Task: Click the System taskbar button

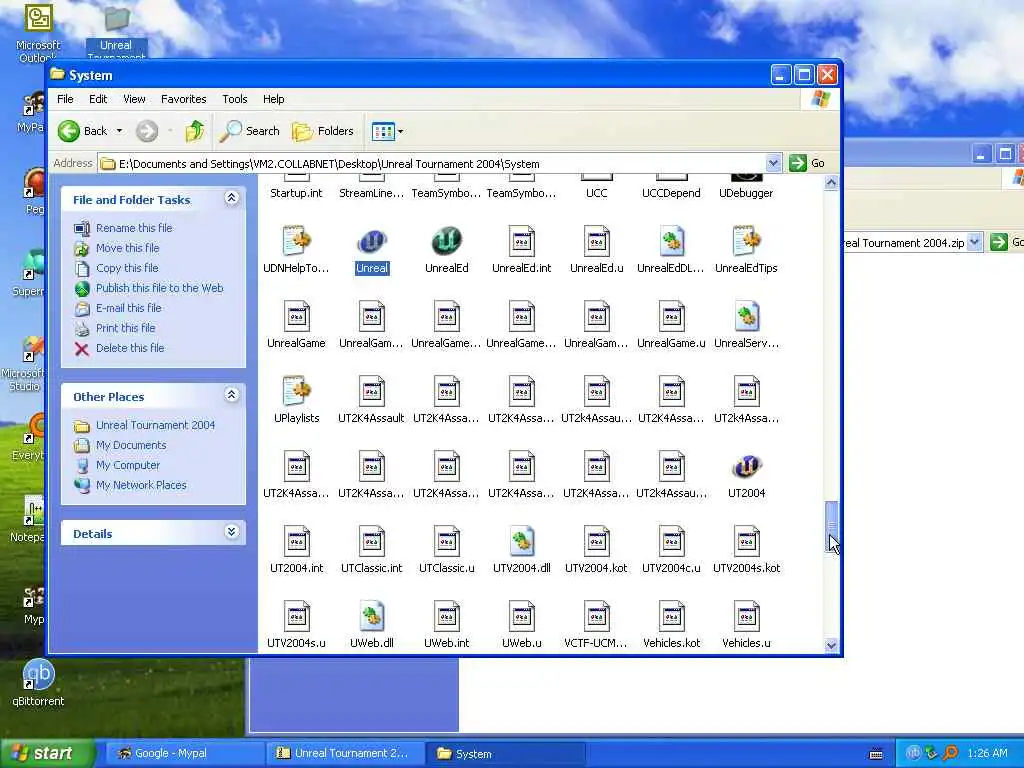Action: (504, 754)
